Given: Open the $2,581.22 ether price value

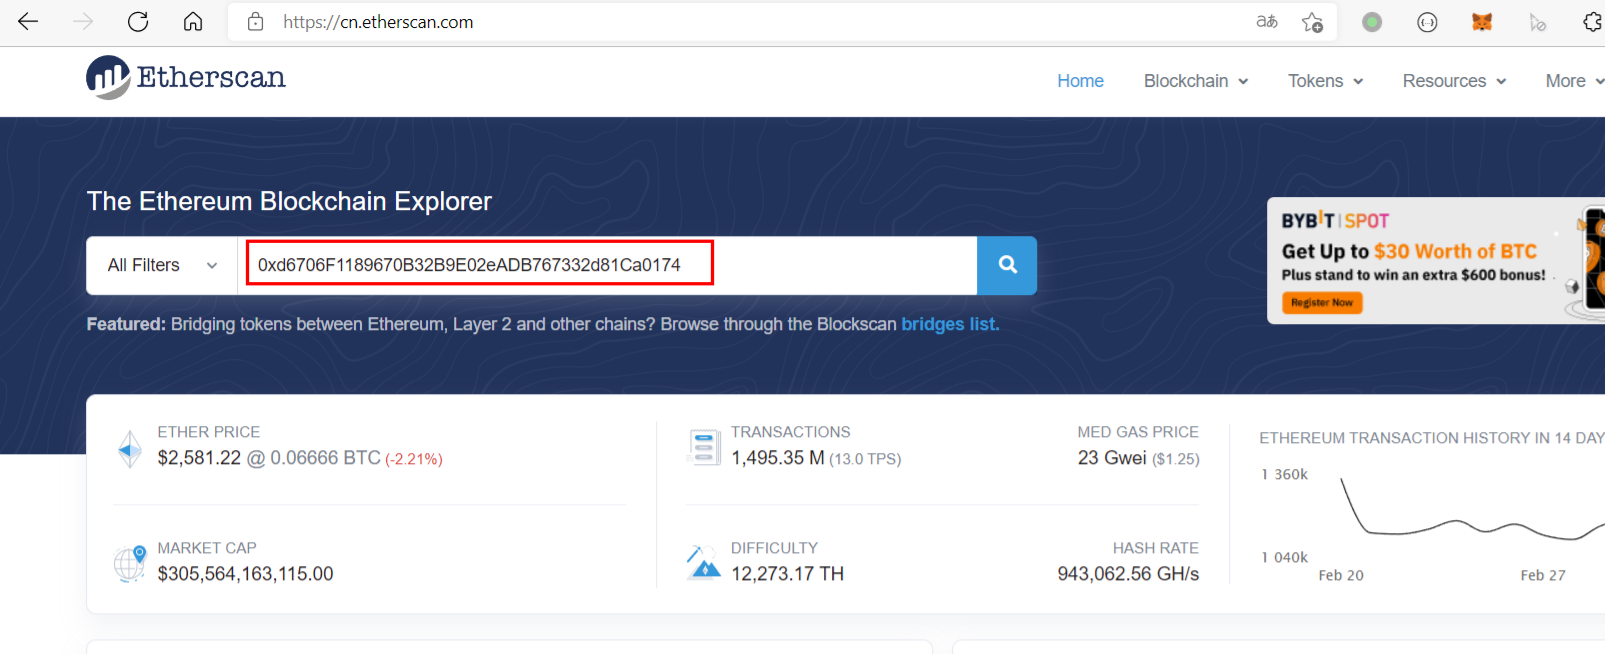Looking at the screenshot, I should pos(200,458).
